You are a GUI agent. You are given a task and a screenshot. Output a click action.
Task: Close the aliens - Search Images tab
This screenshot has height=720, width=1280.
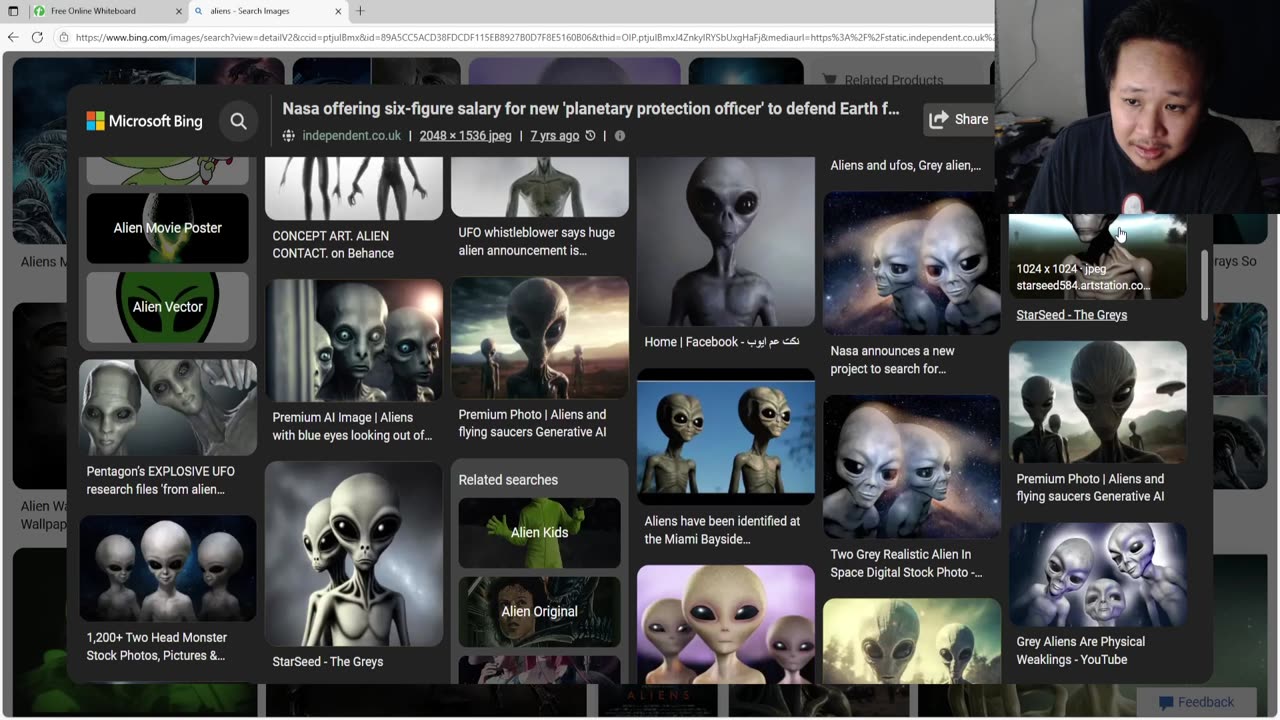338,11
